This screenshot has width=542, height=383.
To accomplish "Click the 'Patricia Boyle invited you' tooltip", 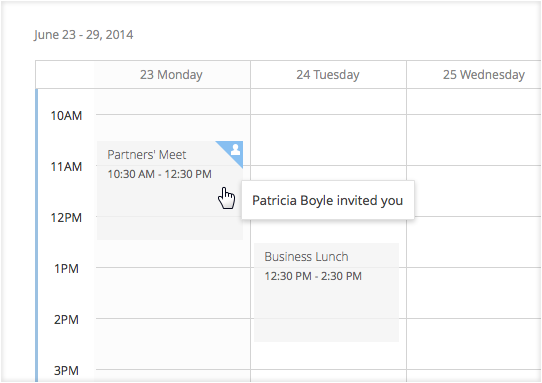I will [328, 200].
